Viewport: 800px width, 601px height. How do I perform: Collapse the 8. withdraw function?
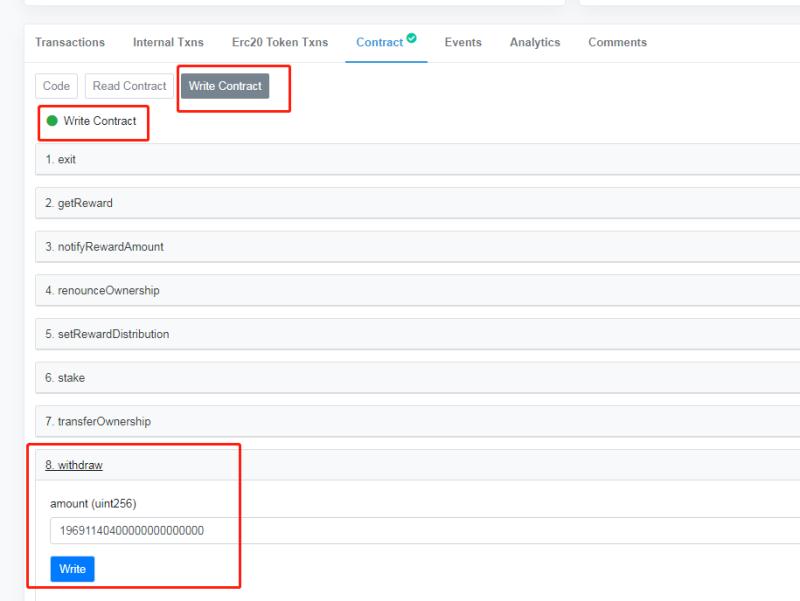tap(417, 465)
